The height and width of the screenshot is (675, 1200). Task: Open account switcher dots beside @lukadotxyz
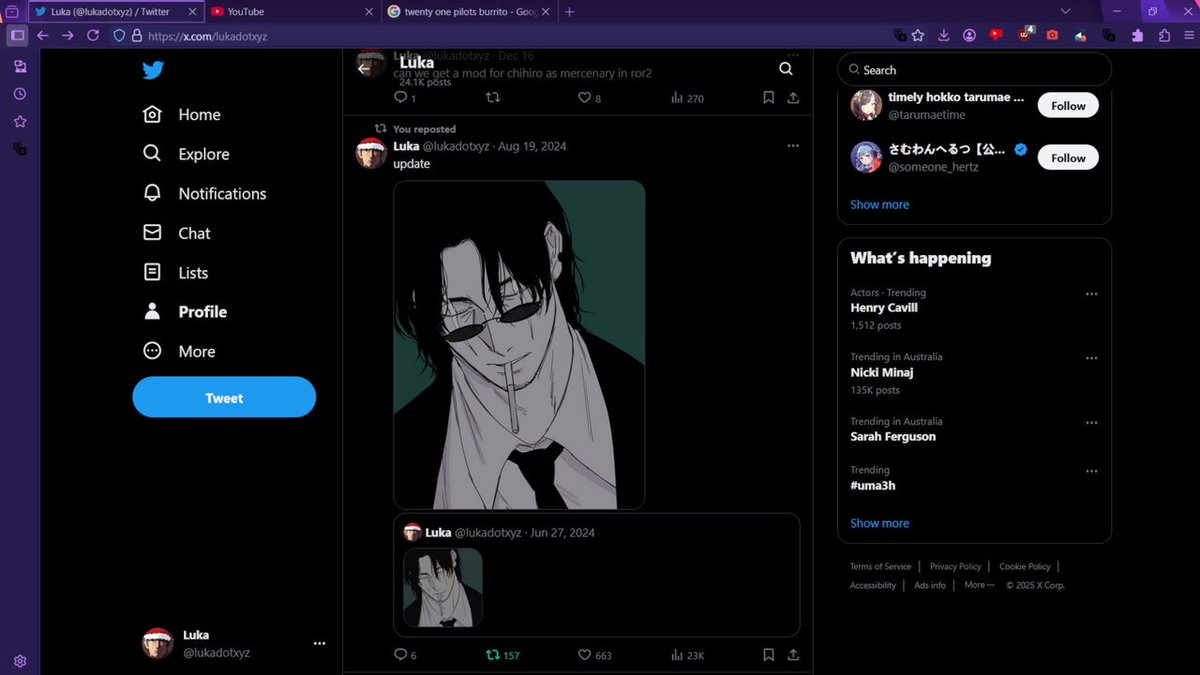click(319, 643)
